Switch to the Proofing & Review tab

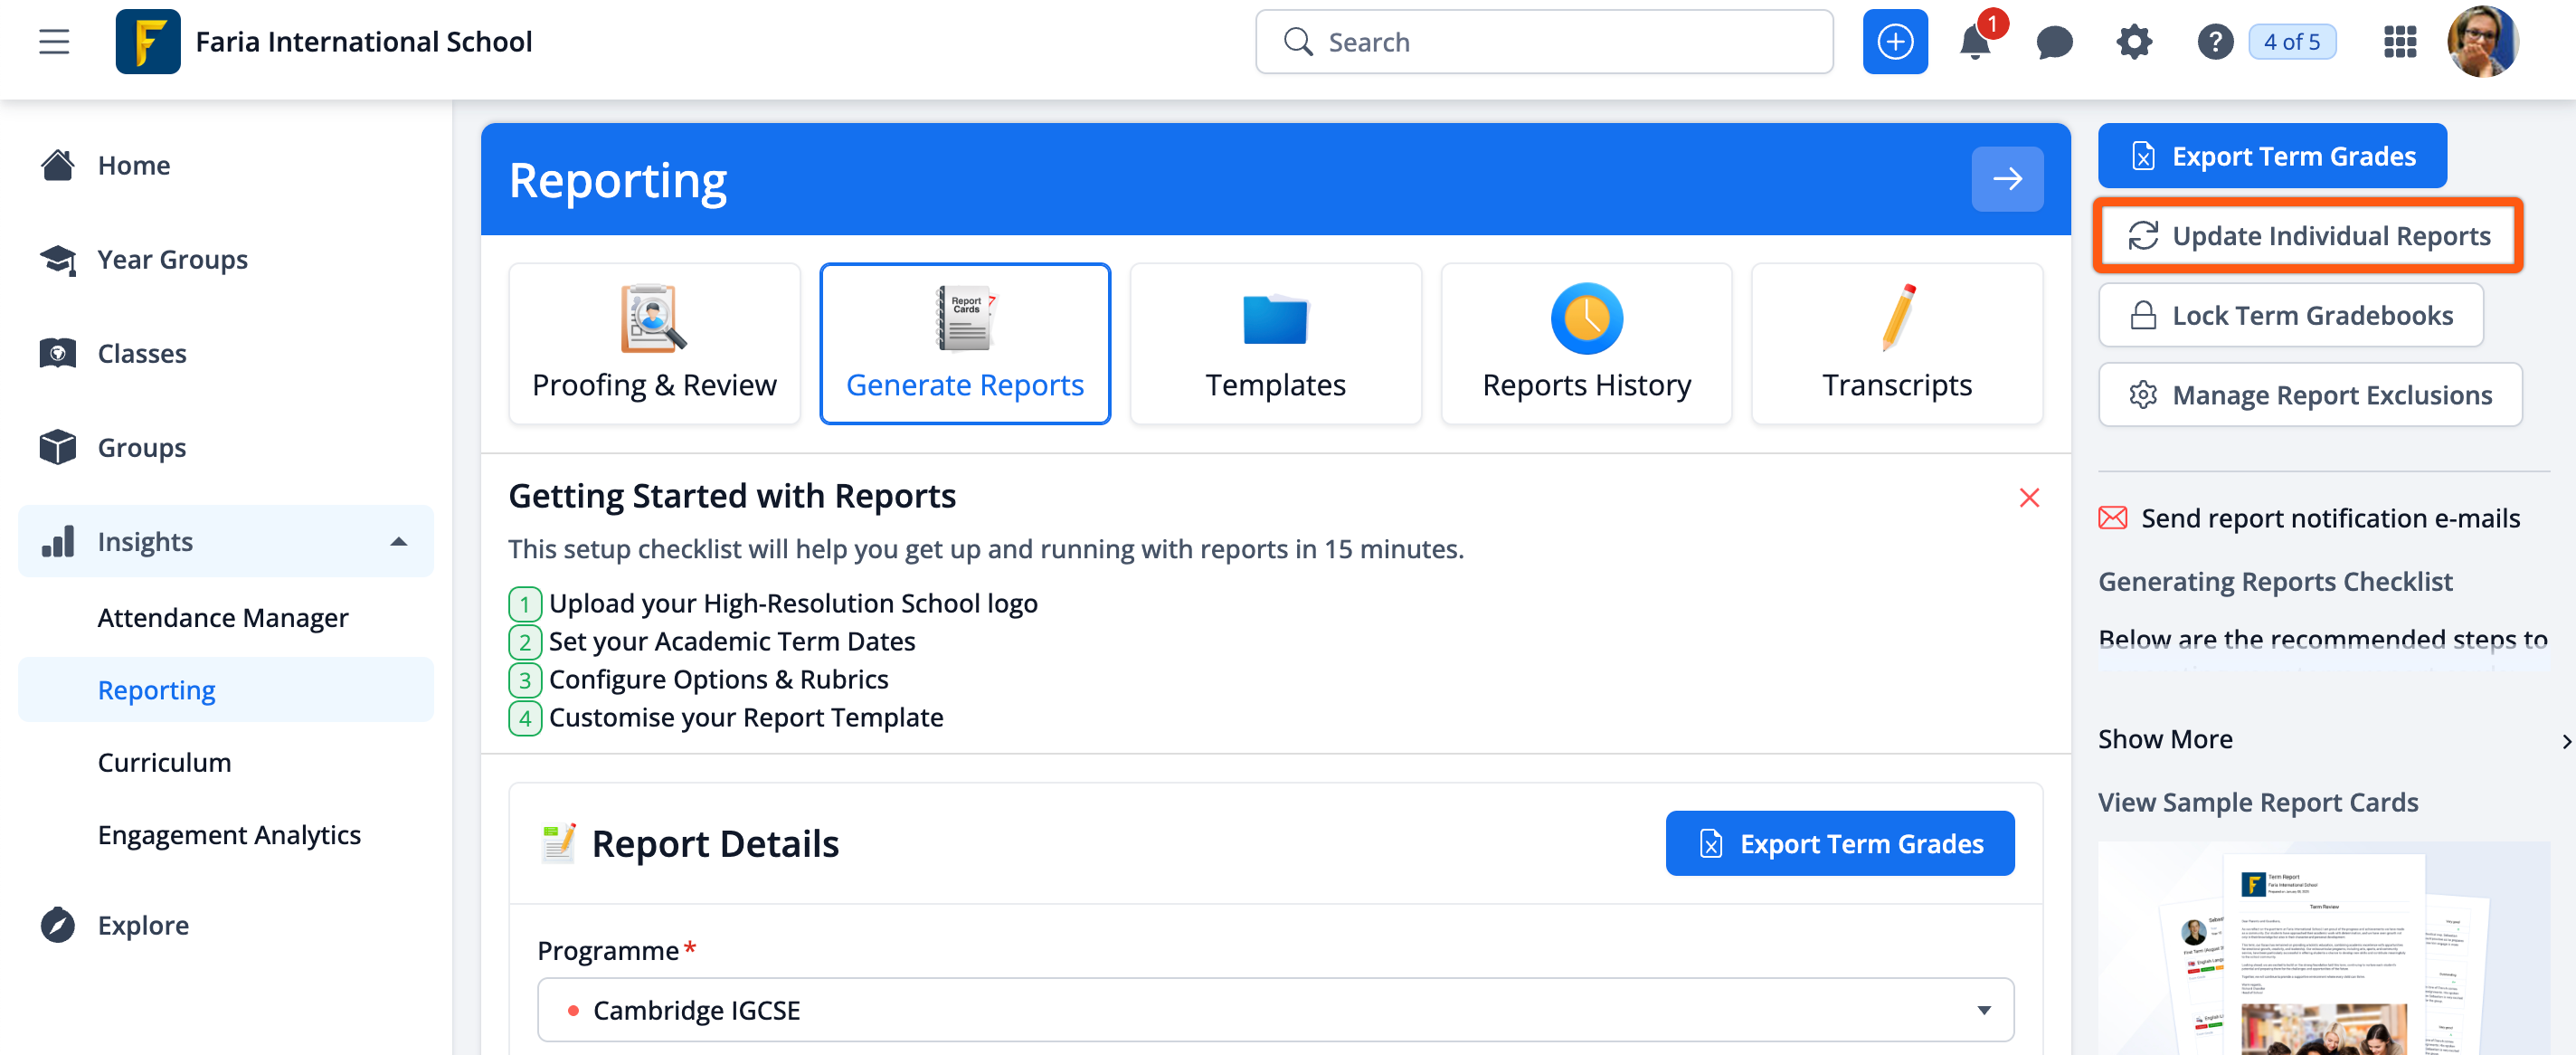[x=654, y=343]
